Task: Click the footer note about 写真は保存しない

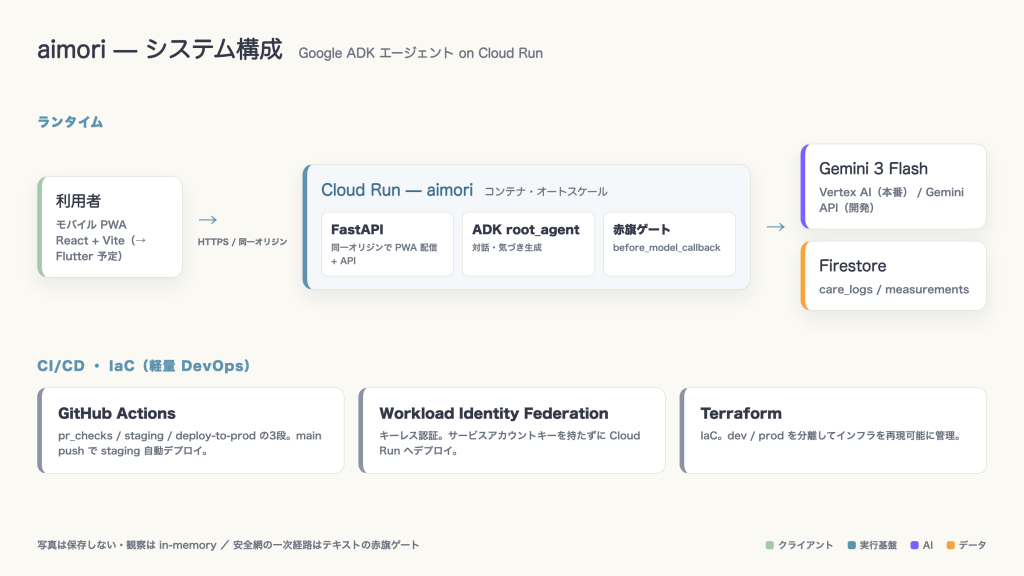Action: pyautogui.click(x=228, y=545)
